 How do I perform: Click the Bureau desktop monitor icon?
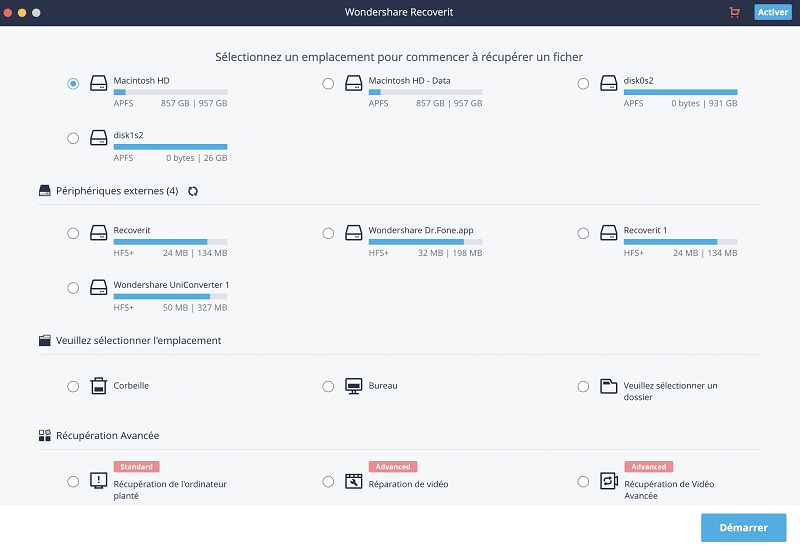click(354, 386)
